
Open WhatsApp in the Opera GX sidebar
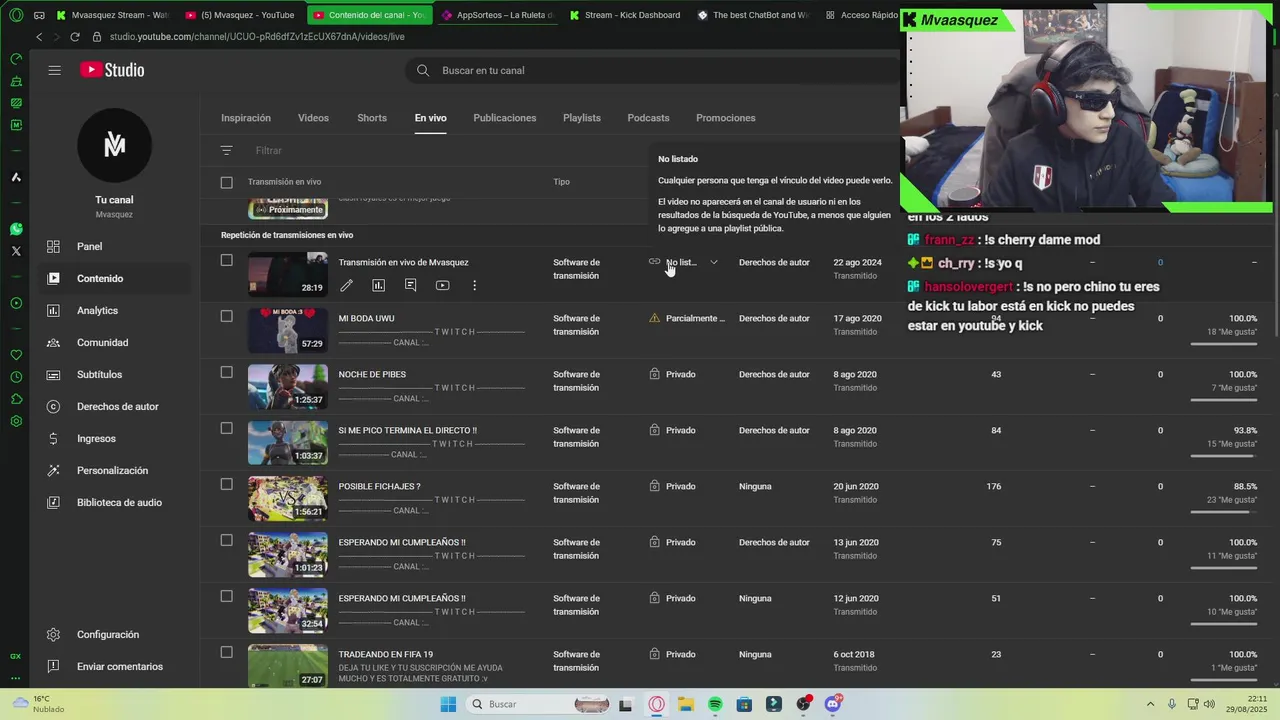(x=16, y=229)
